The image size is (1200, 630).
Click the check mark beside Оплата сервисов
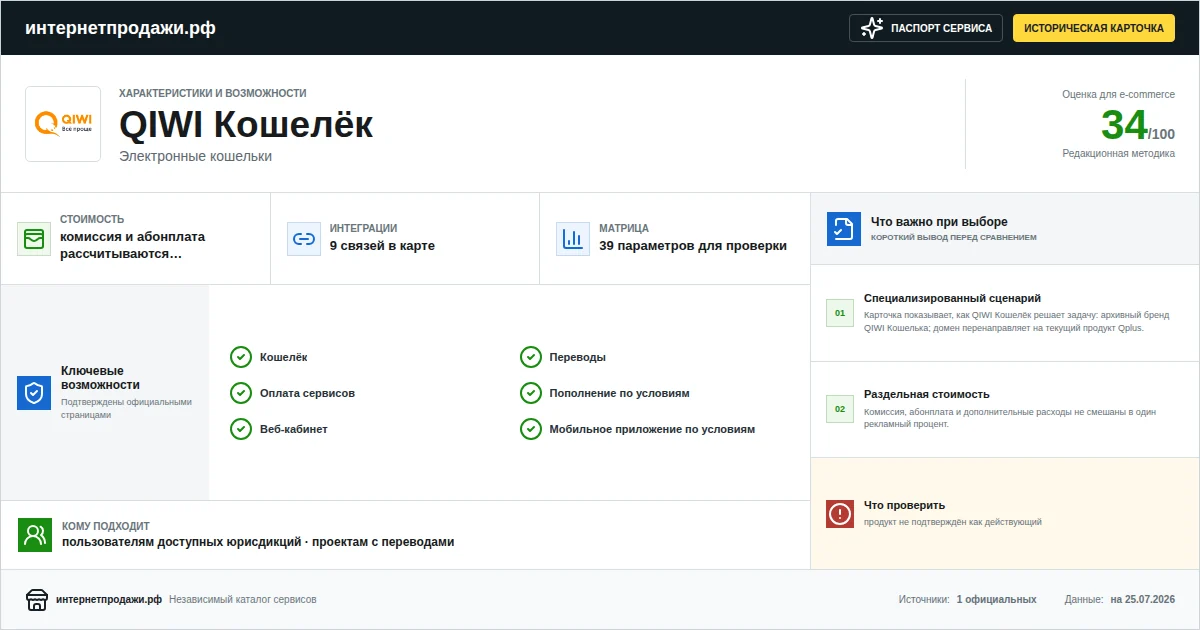(x=241, y=393)
